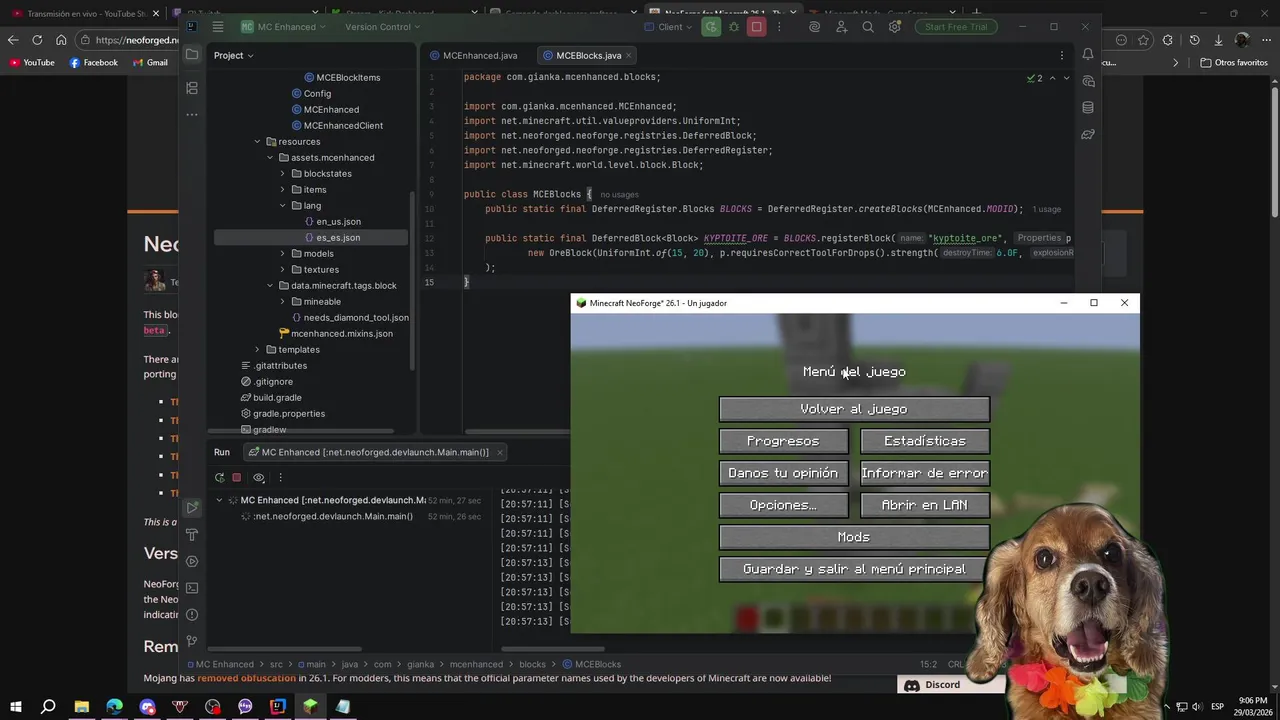Open the Client run configuration dropdown
Screen dimensions: 1280x720
point(670,27)
